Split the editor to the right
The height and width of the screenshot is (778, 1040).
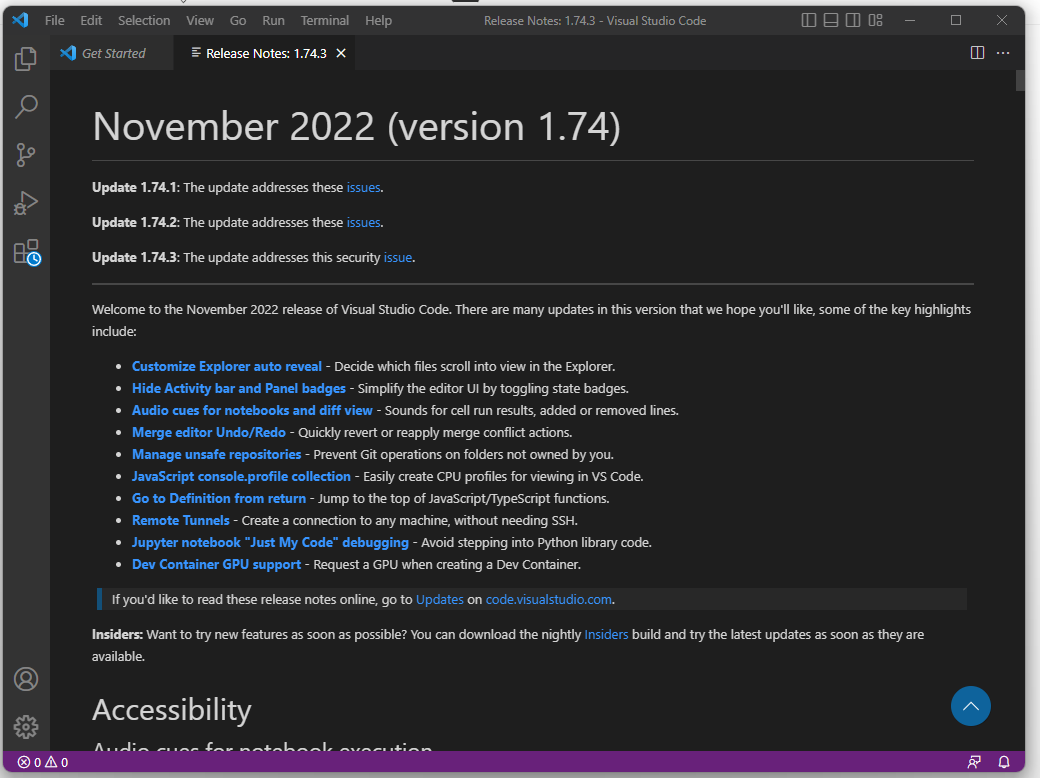tap(977, 53)
